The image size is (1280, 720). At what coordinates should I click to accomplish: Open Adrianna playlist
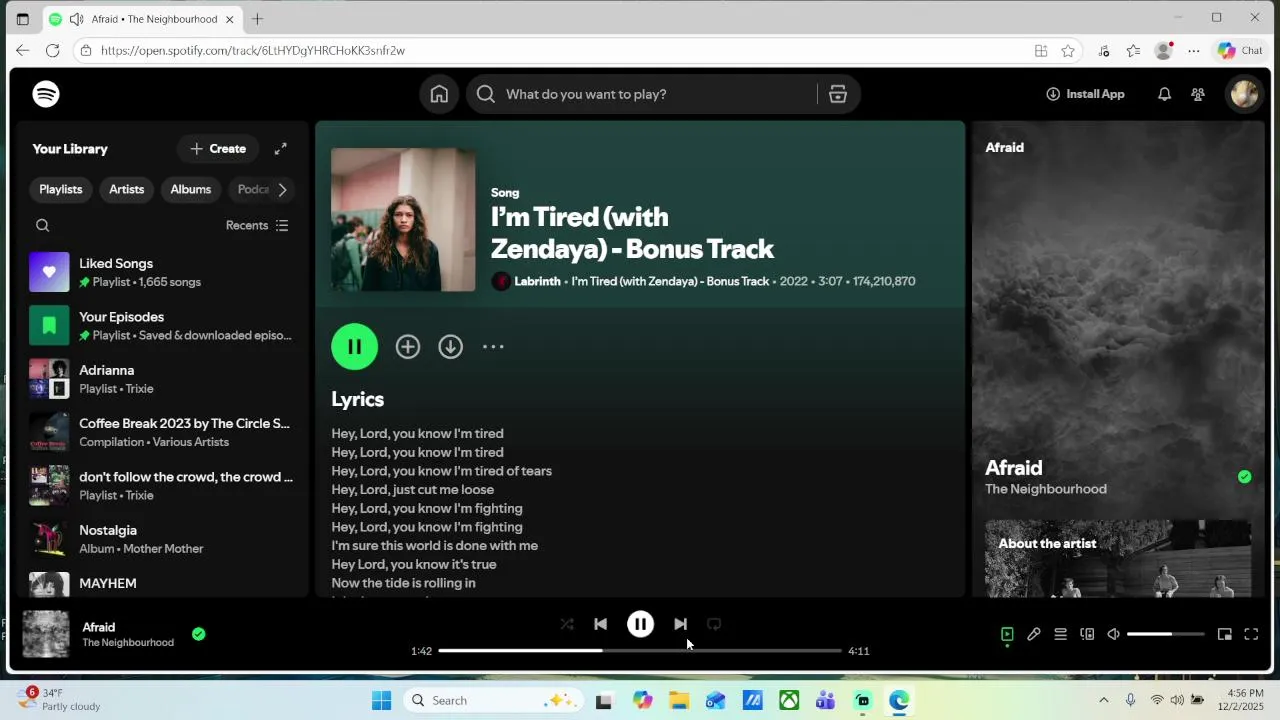(160, 379)
